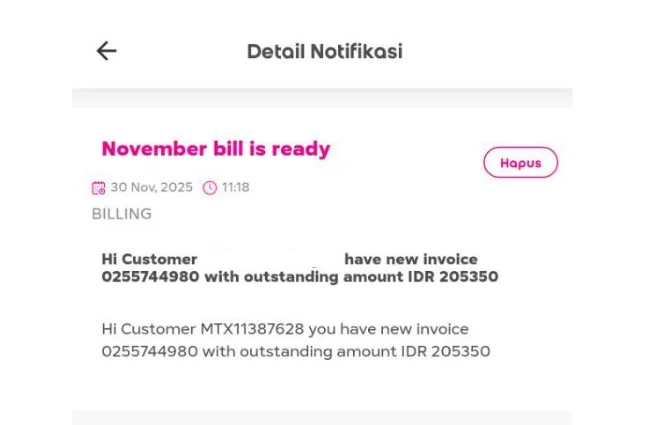The image size is (650, 425).
Task: Click the bold 'have new invoice' text
Action: [x=411, y=259]
